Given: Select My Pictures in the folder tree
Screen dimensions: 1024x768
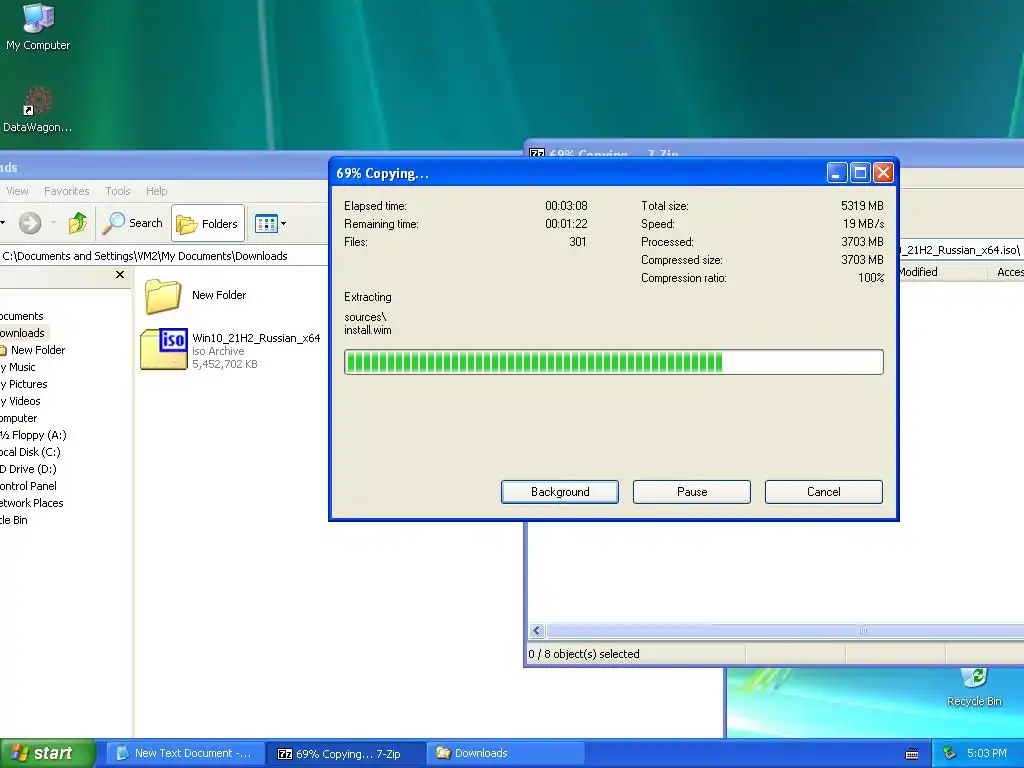Looking at the screenshot, I should tap(24, 384).
